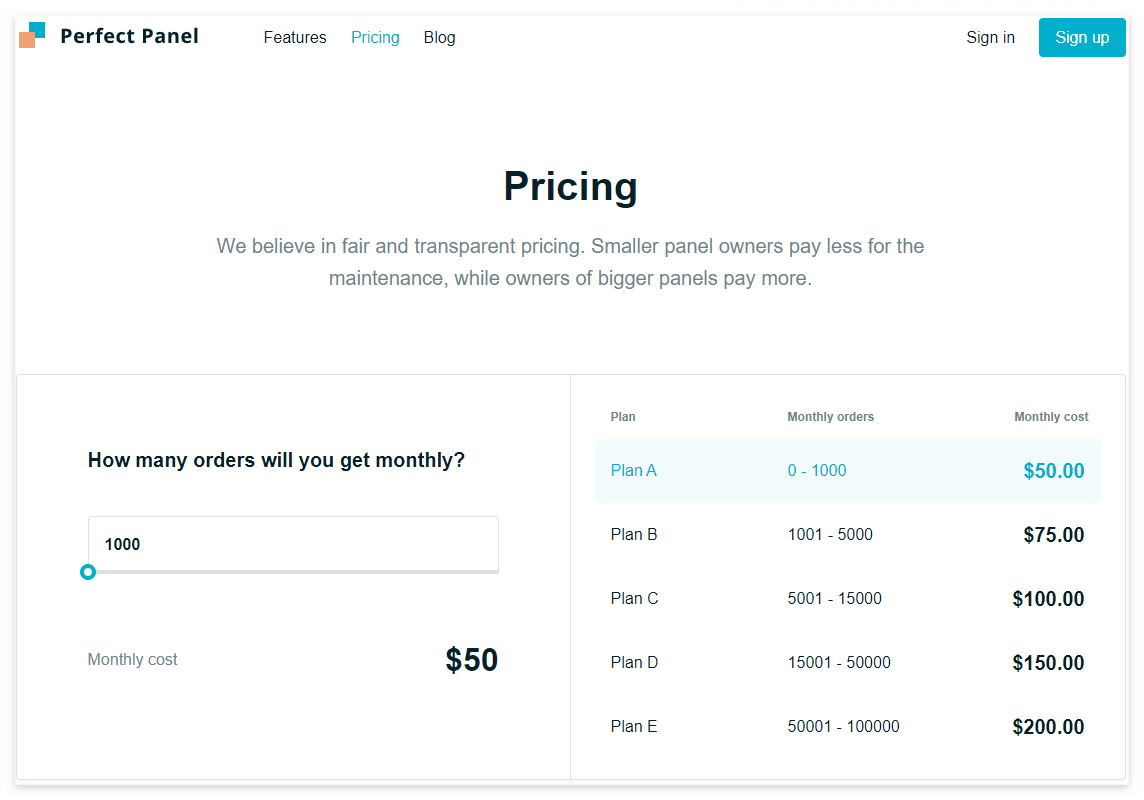Image resolution: width=1144 pixels, height=800 pixels.
Task: Click the Sign up button
Action: (x=1082, y=37)
